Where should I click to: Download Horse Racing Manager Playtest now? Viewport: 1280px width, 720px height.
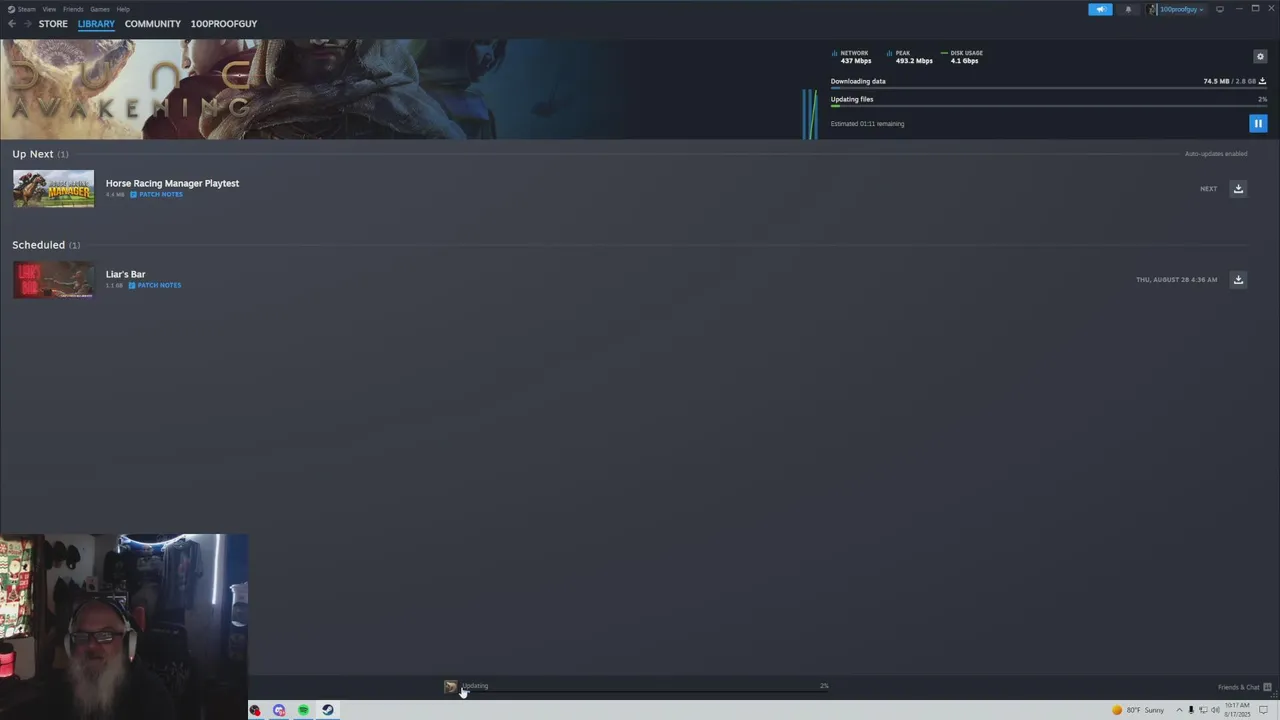[x=1238, y=189]
